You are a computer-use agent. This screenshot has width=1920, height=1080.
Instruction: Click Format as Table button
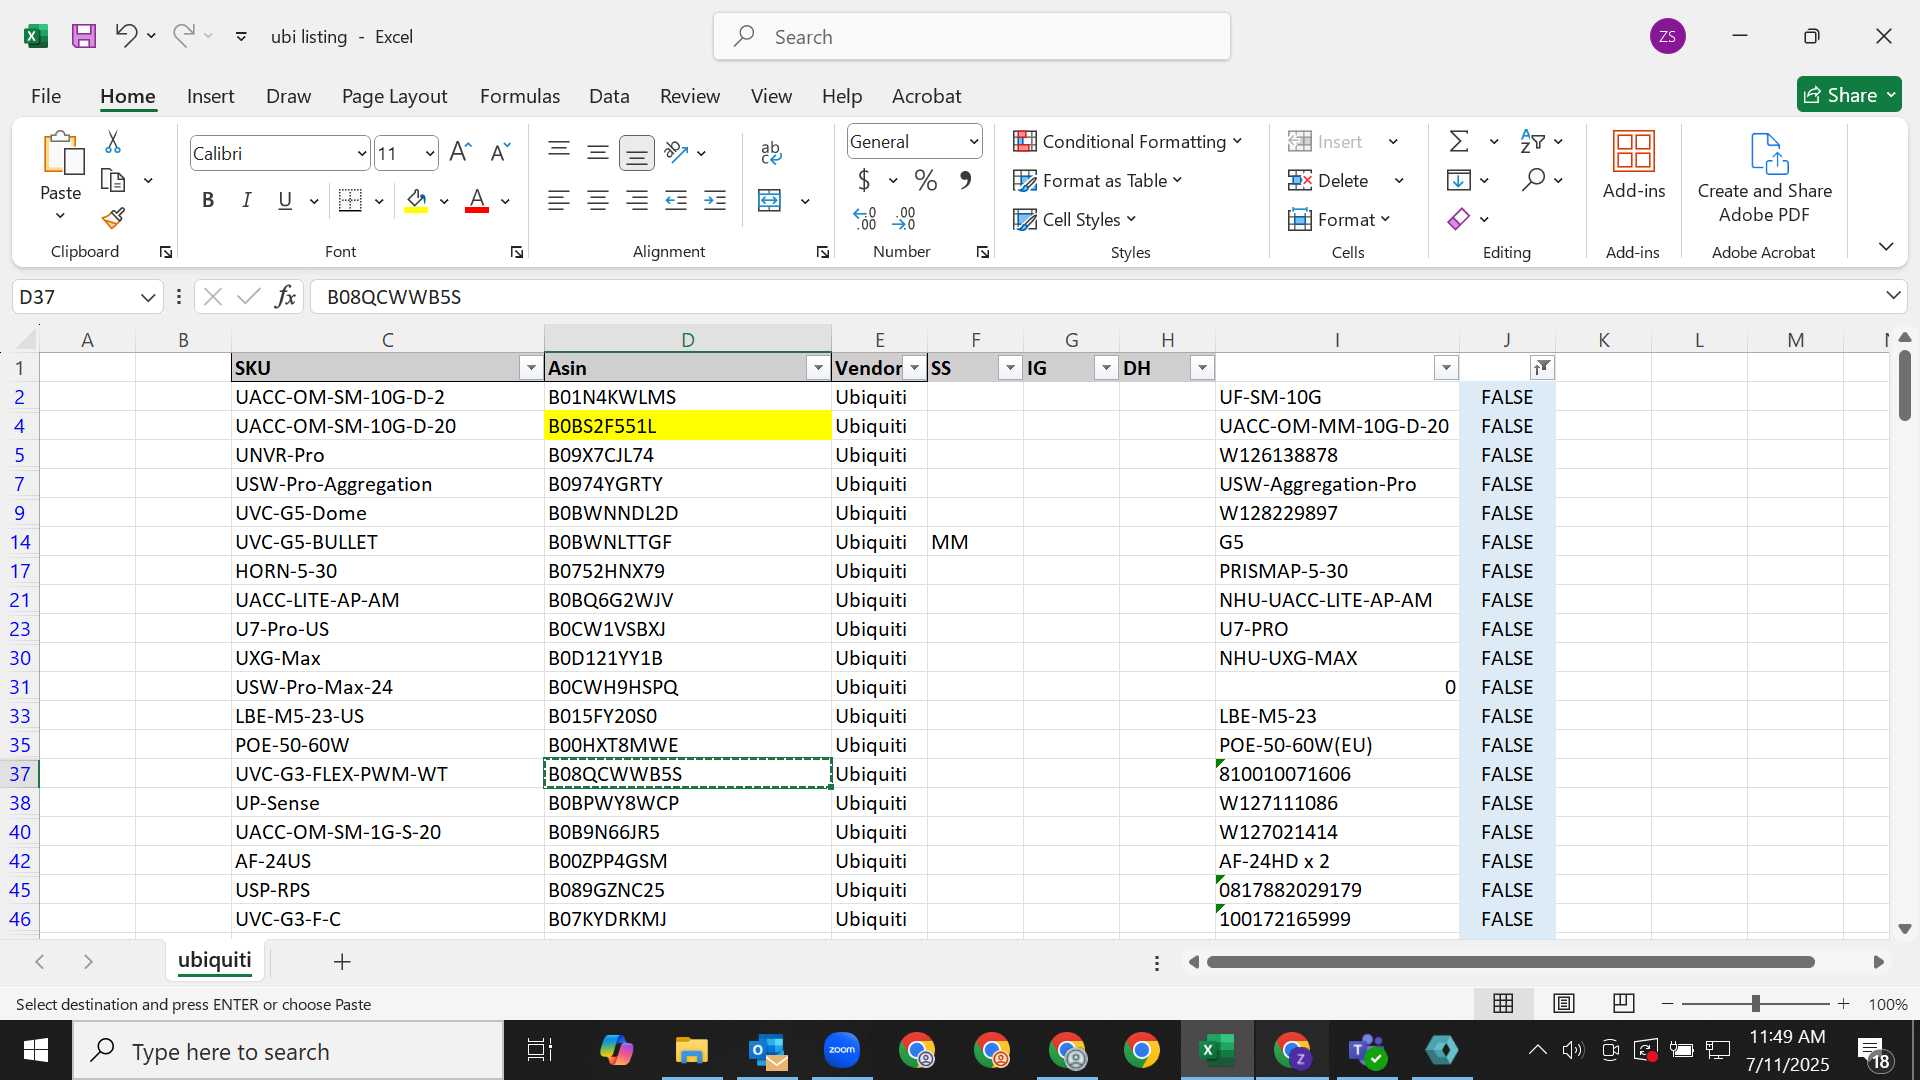pyautogui.click(x=1098, y=180)
